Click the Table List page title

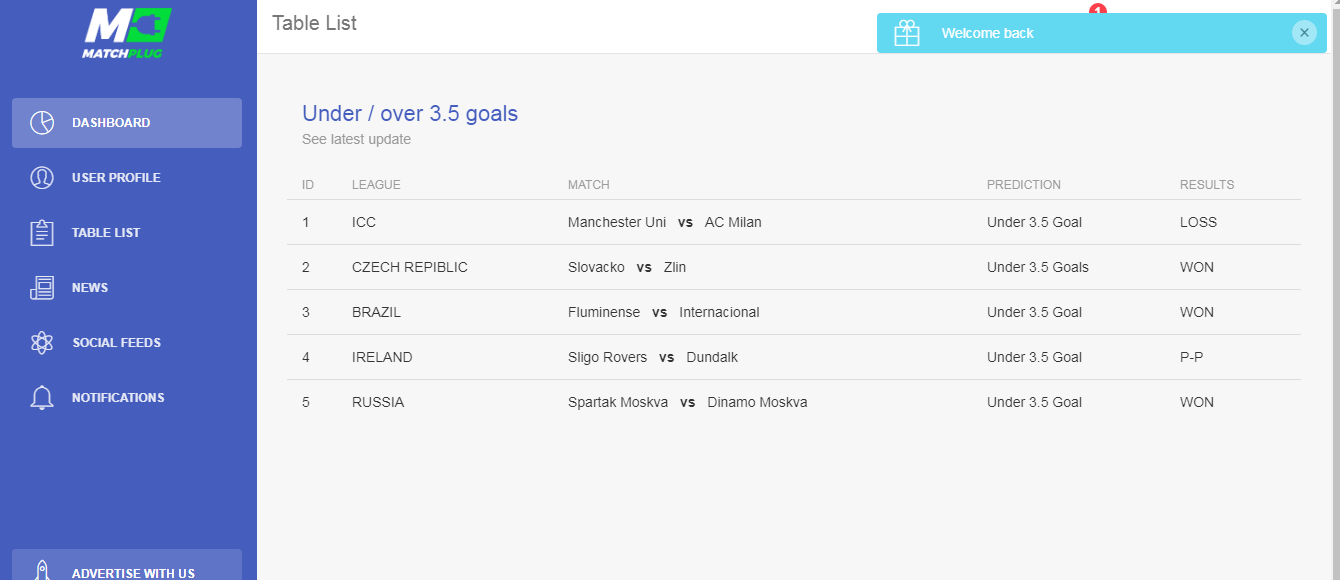pyautogui.click(x=314, y=23)
